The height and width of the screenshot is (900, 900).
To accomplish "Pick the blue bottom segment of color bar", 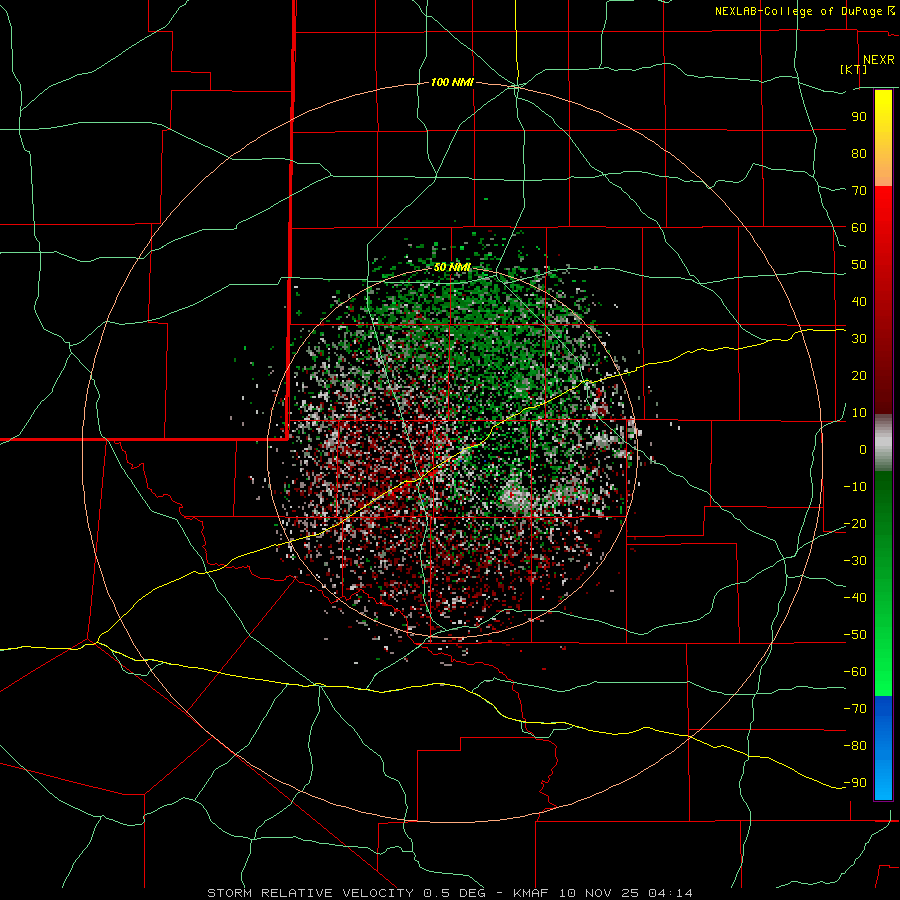I will (x=883, y=748).
